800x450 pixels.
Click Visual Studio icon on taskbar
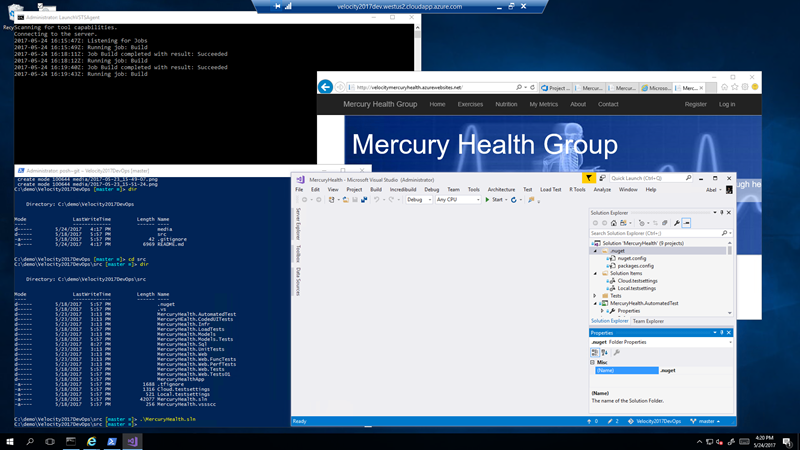coord(132,441)
